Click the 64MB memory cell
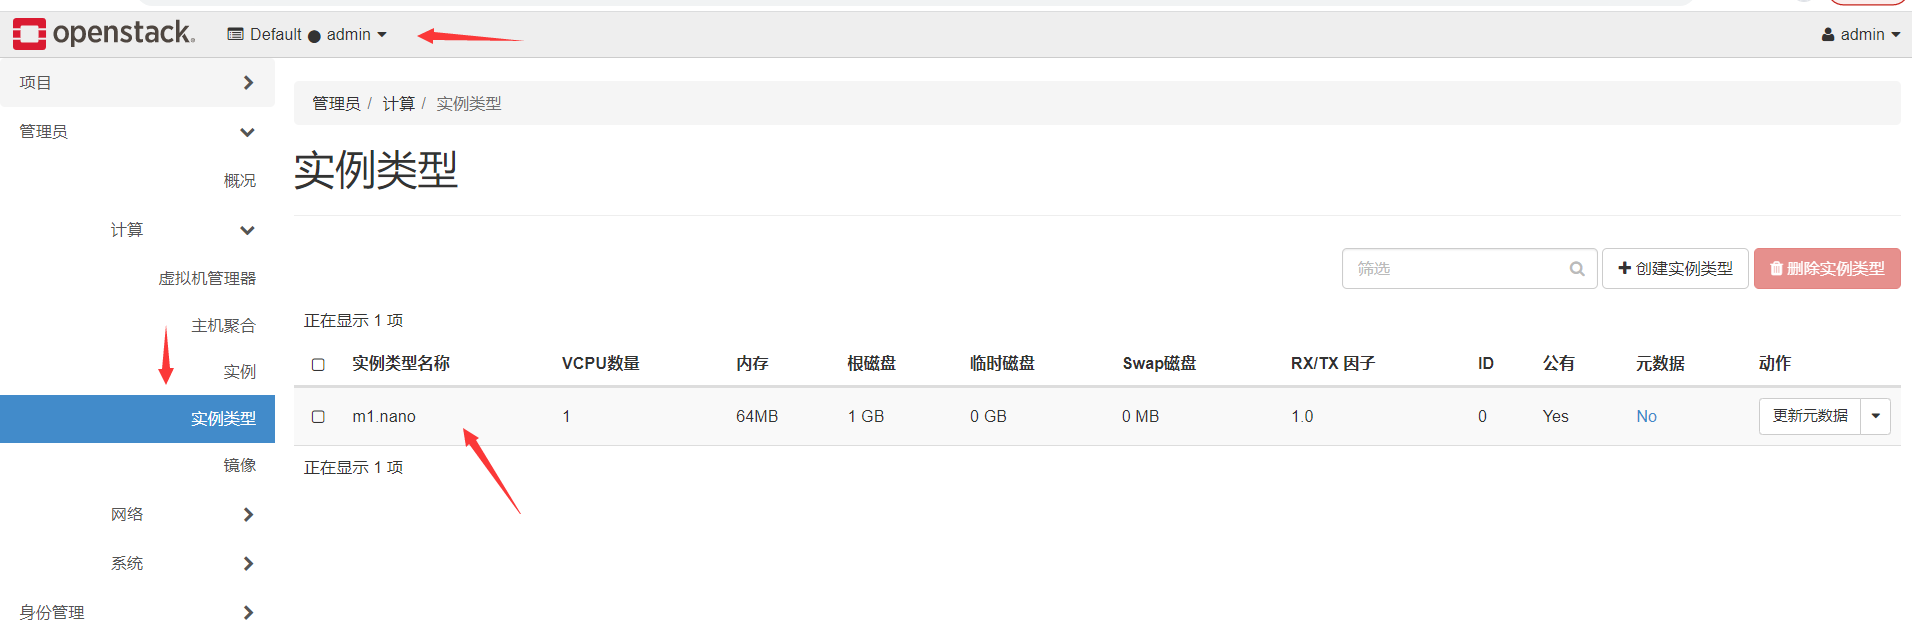The height and width of the screenshot is (626, 1912). point(757,416)
